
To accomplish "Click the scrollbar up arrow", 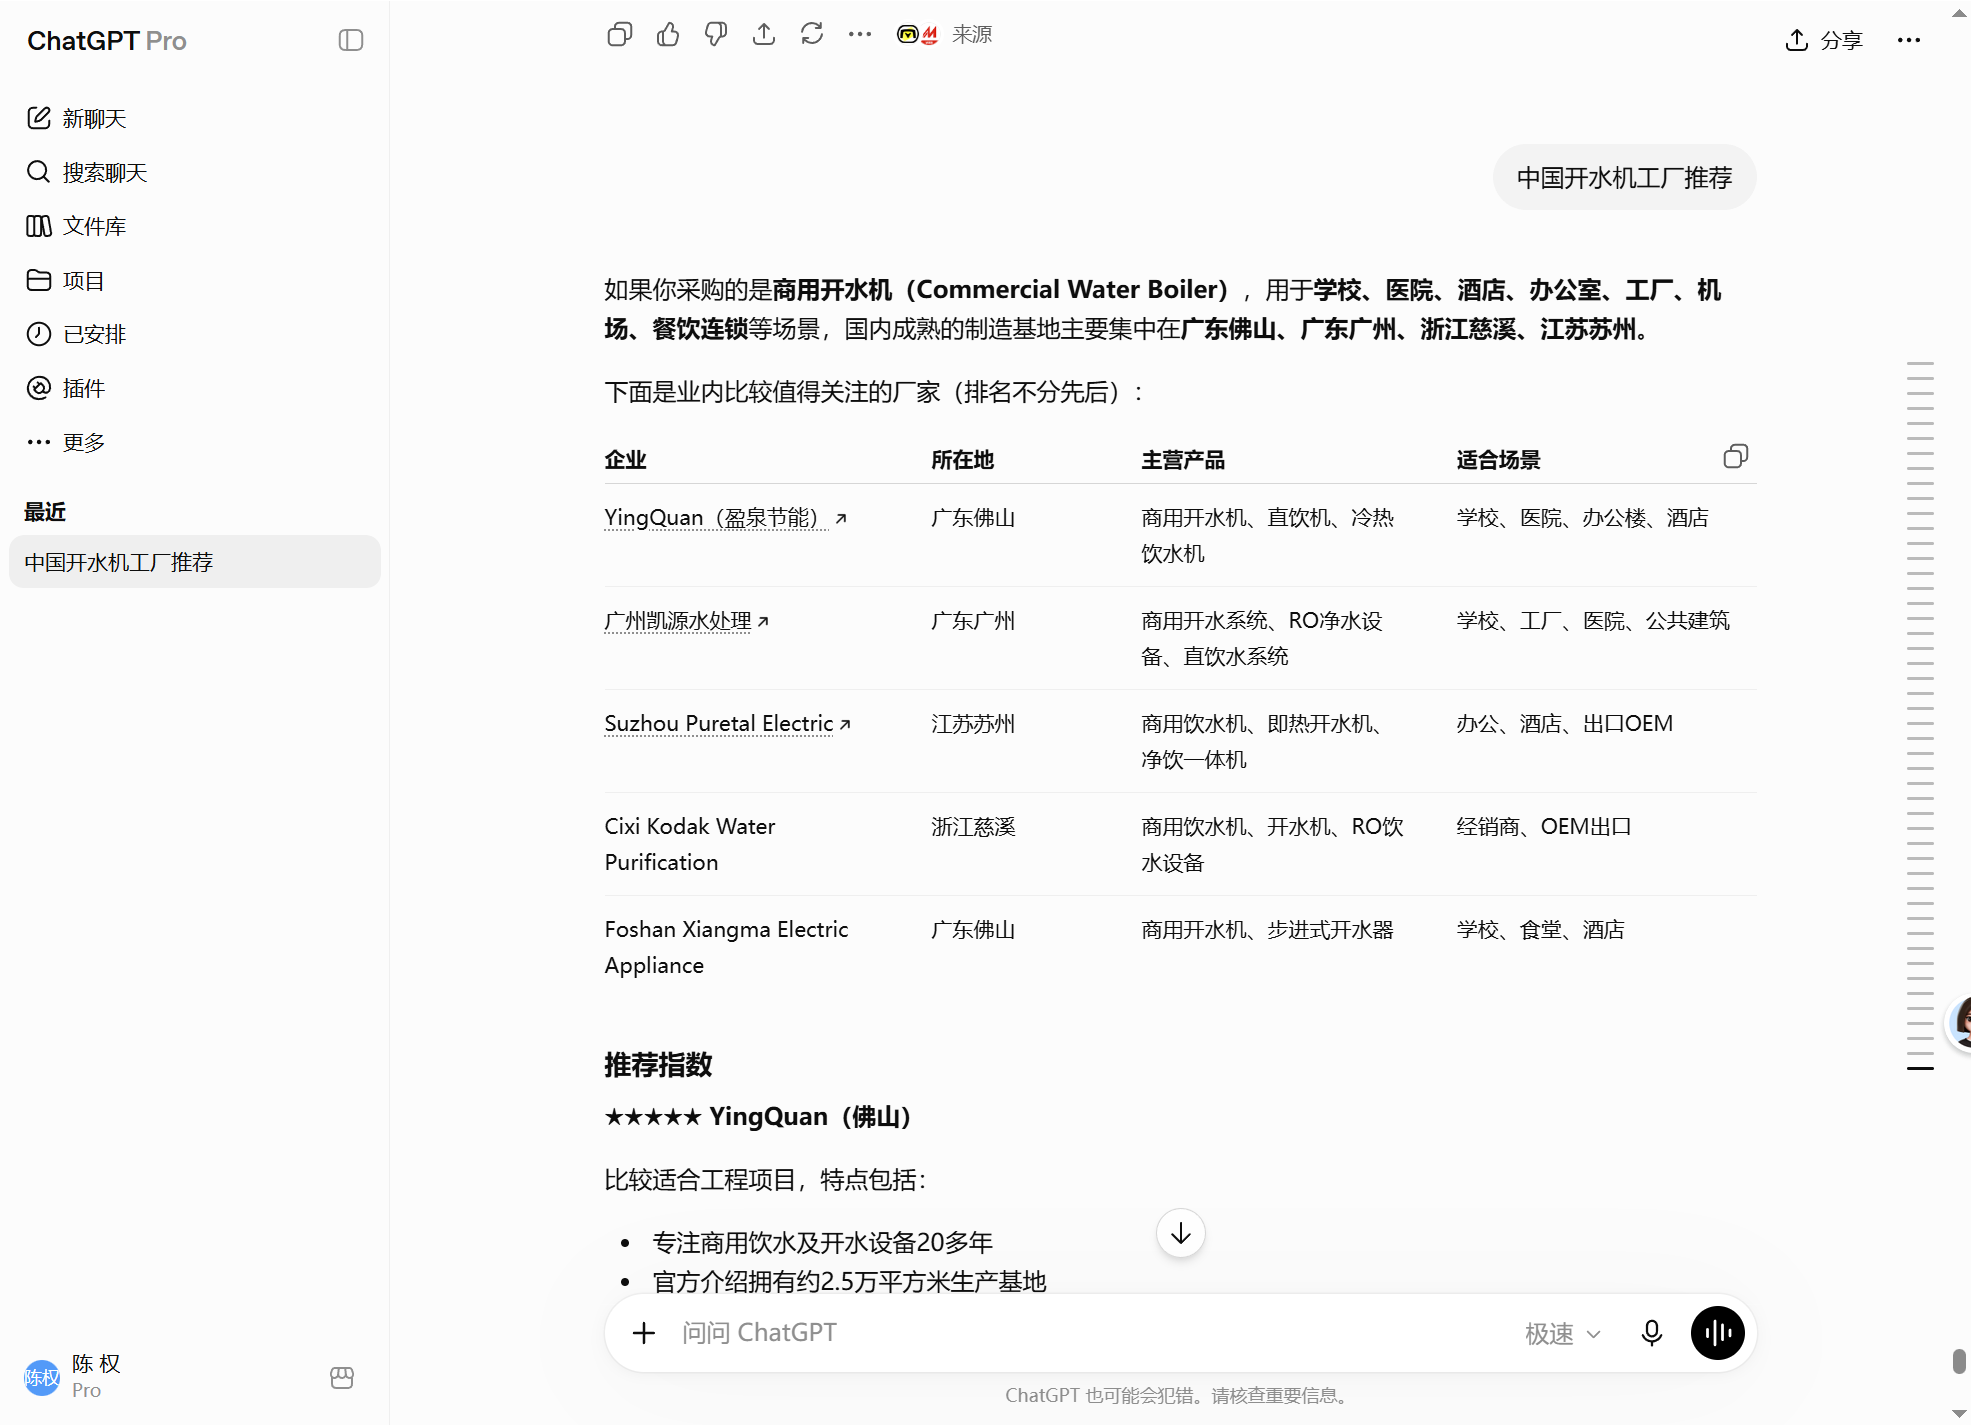I will point(1960,12).
